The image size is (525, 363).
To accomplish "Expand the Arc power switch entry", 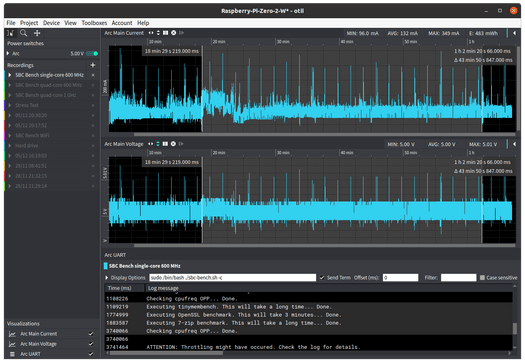I will coord(8,53).
